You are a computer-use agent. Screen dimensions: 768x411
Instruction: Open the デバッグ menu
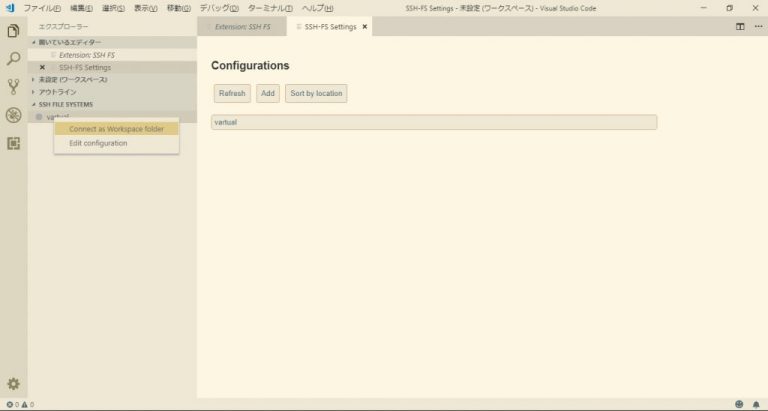pos(219,8)
